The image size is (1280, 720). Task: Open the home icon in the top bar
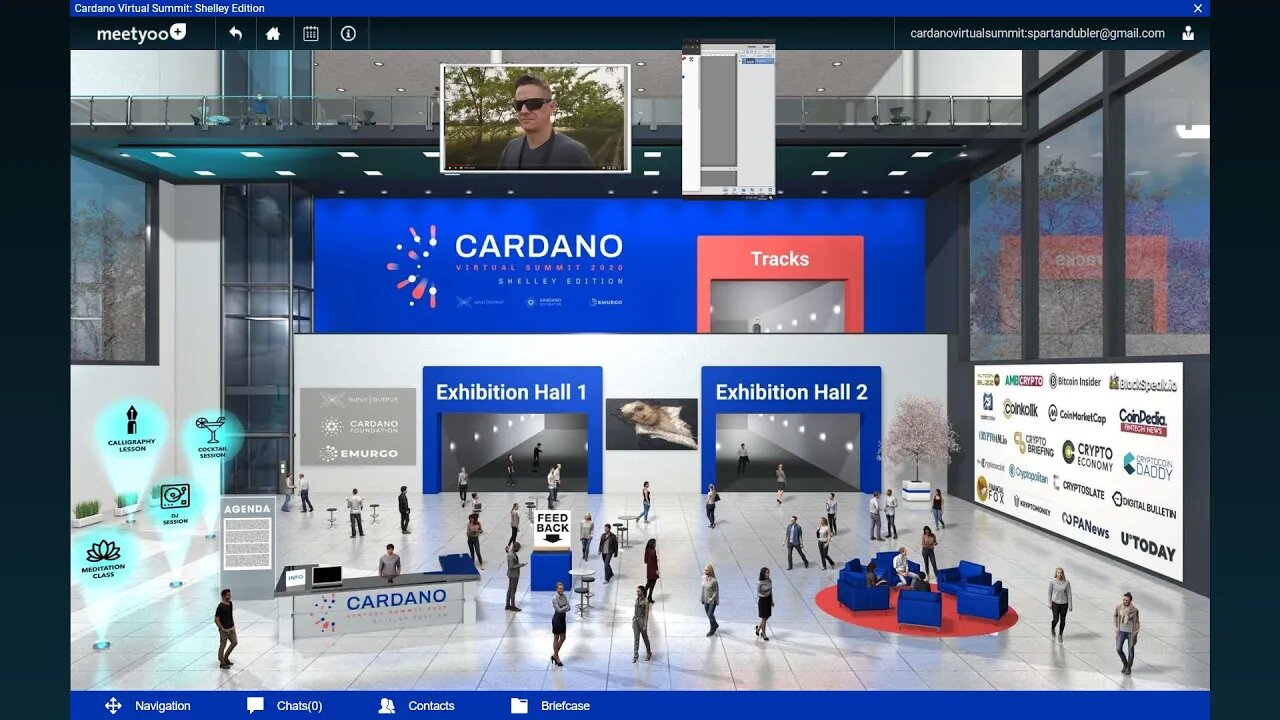click(273, 33)
